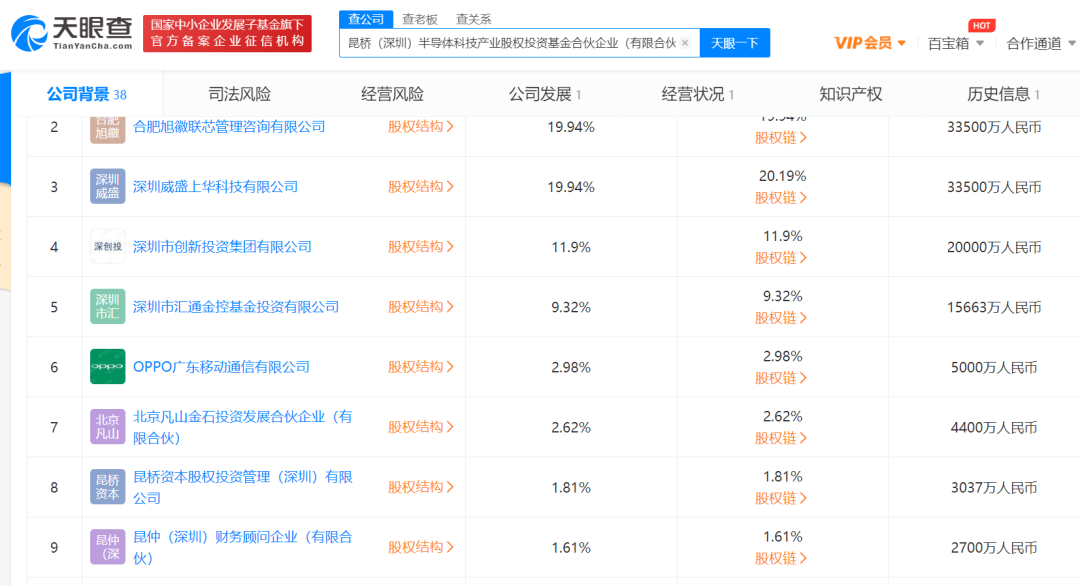Open 股权链 in the 合肥旭徽联芯 row
Viewport: 1080px width, 586px height.
point(780,138)
